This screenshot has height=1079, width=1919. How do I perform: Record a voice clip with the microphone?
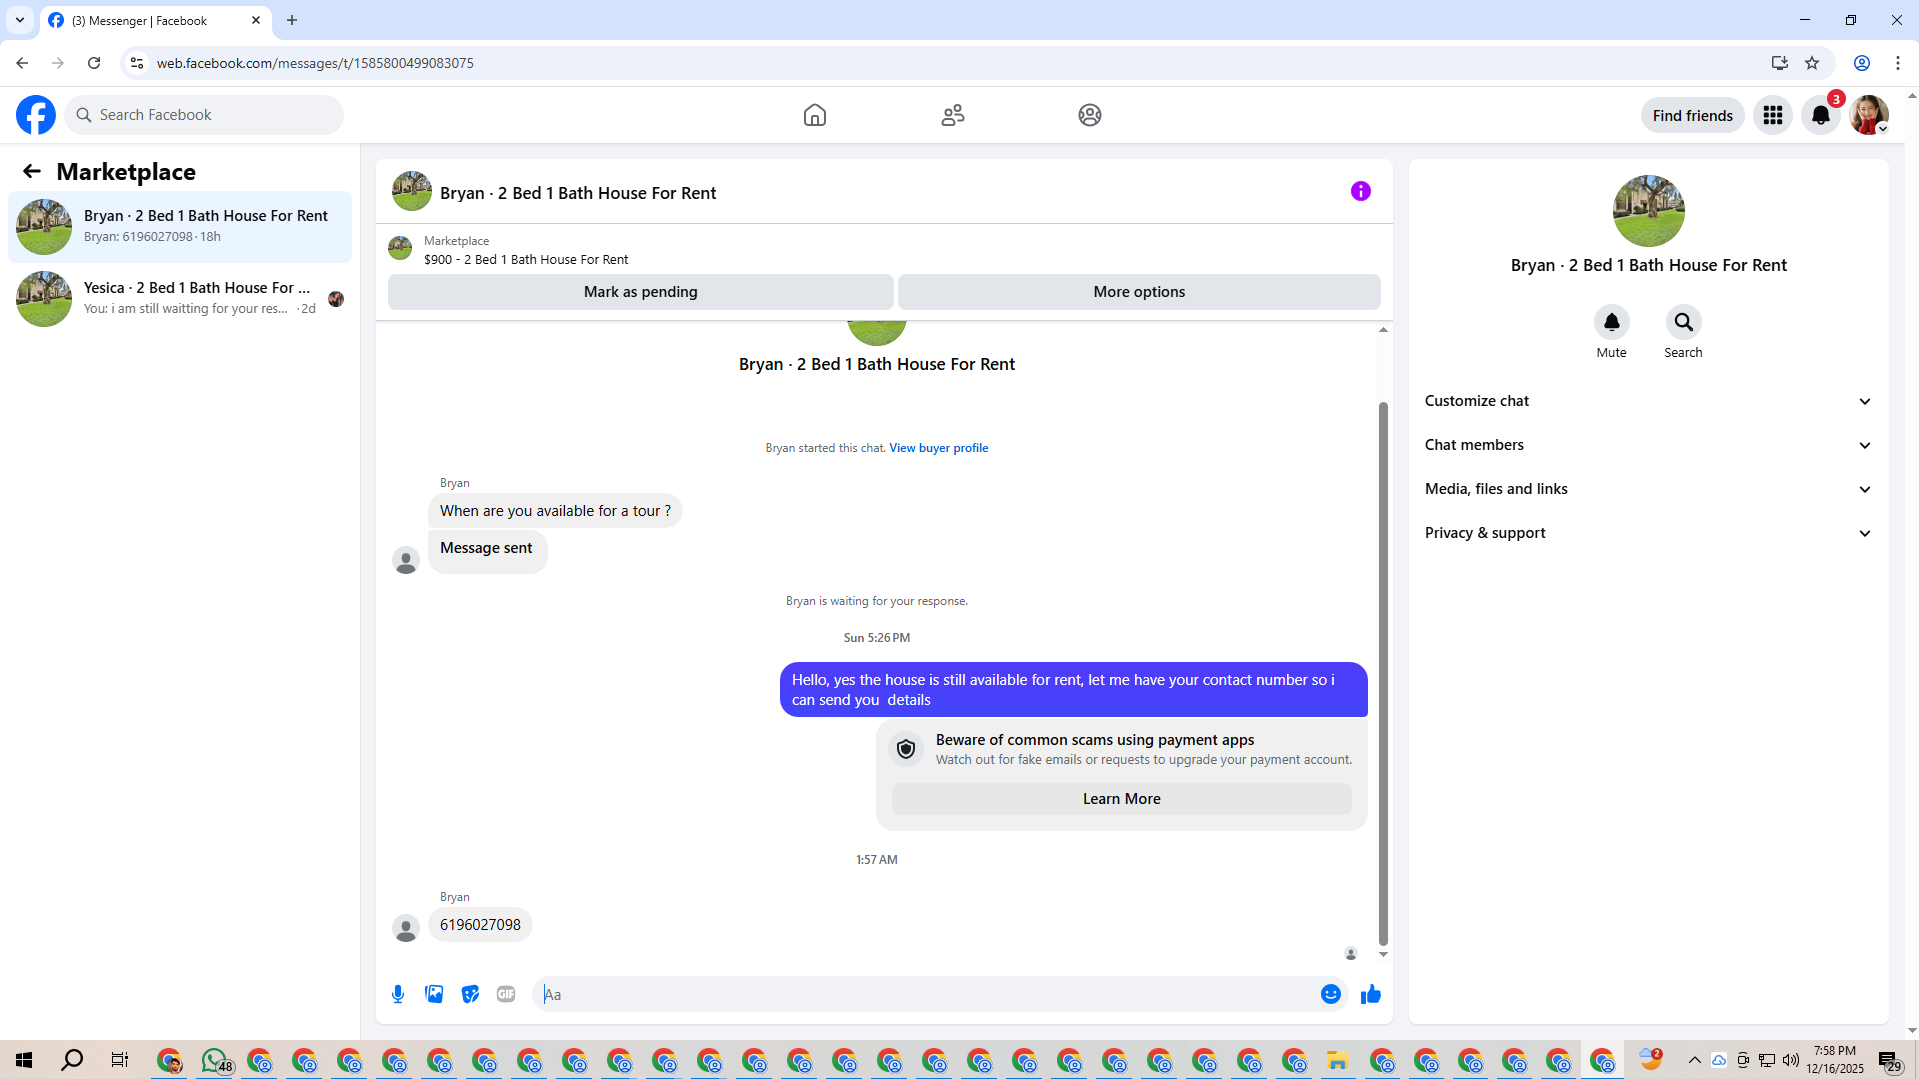tap(398, 994)
